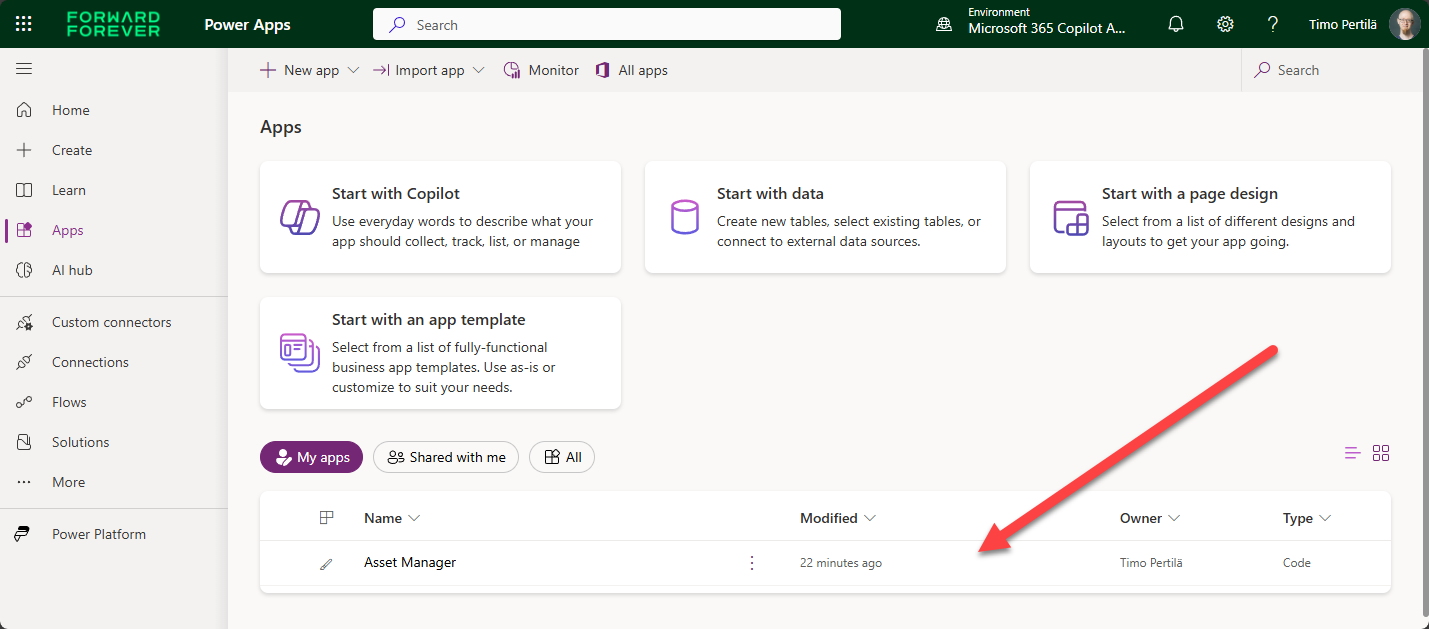
Task: Toggle select-all rows icon in table header
Action: 325,518
